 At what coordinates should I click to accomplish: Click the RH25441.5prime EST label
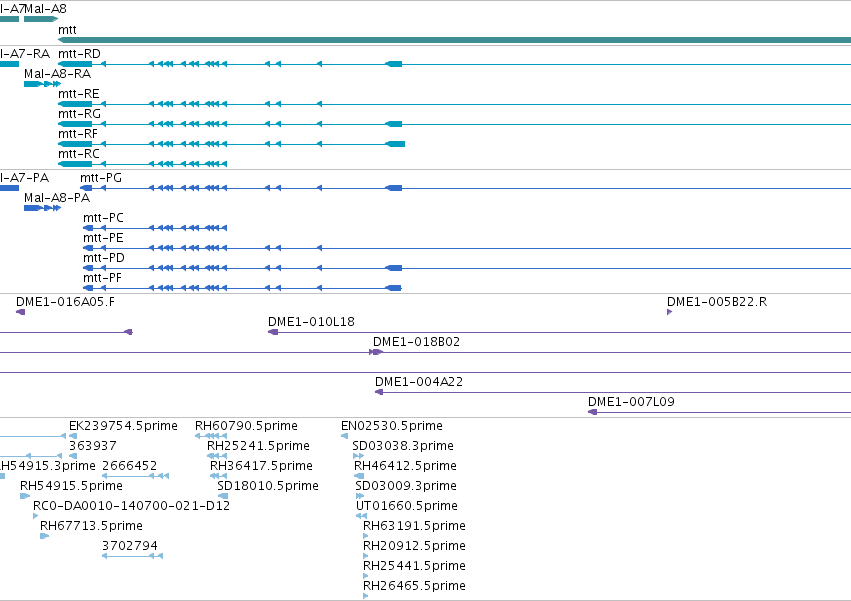point(414,566)
